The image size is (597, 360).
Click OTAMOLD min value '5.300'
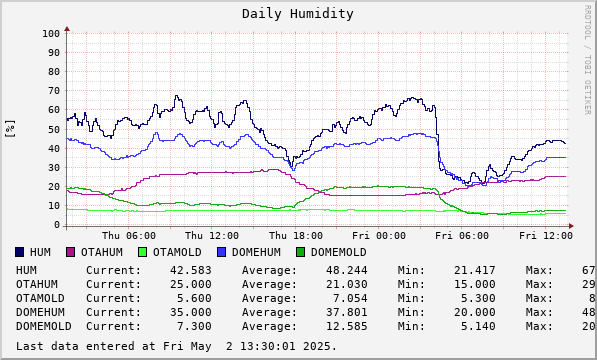[478, 298]
